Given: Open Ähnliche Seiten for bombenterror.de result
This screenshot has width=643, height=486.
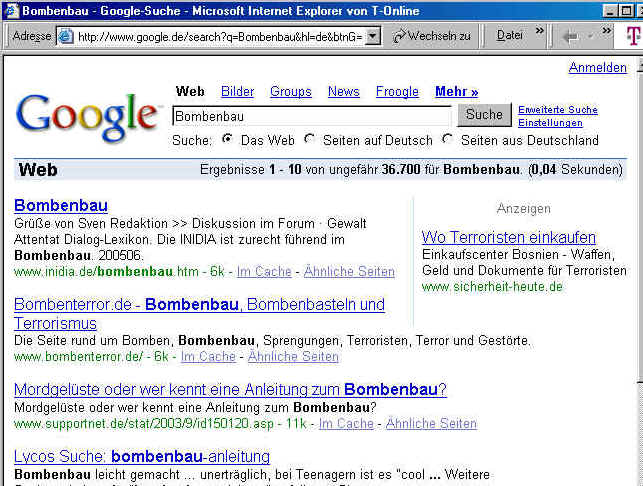Looking at the screenshot, I should pyautogui.click(x=293, y=356).
